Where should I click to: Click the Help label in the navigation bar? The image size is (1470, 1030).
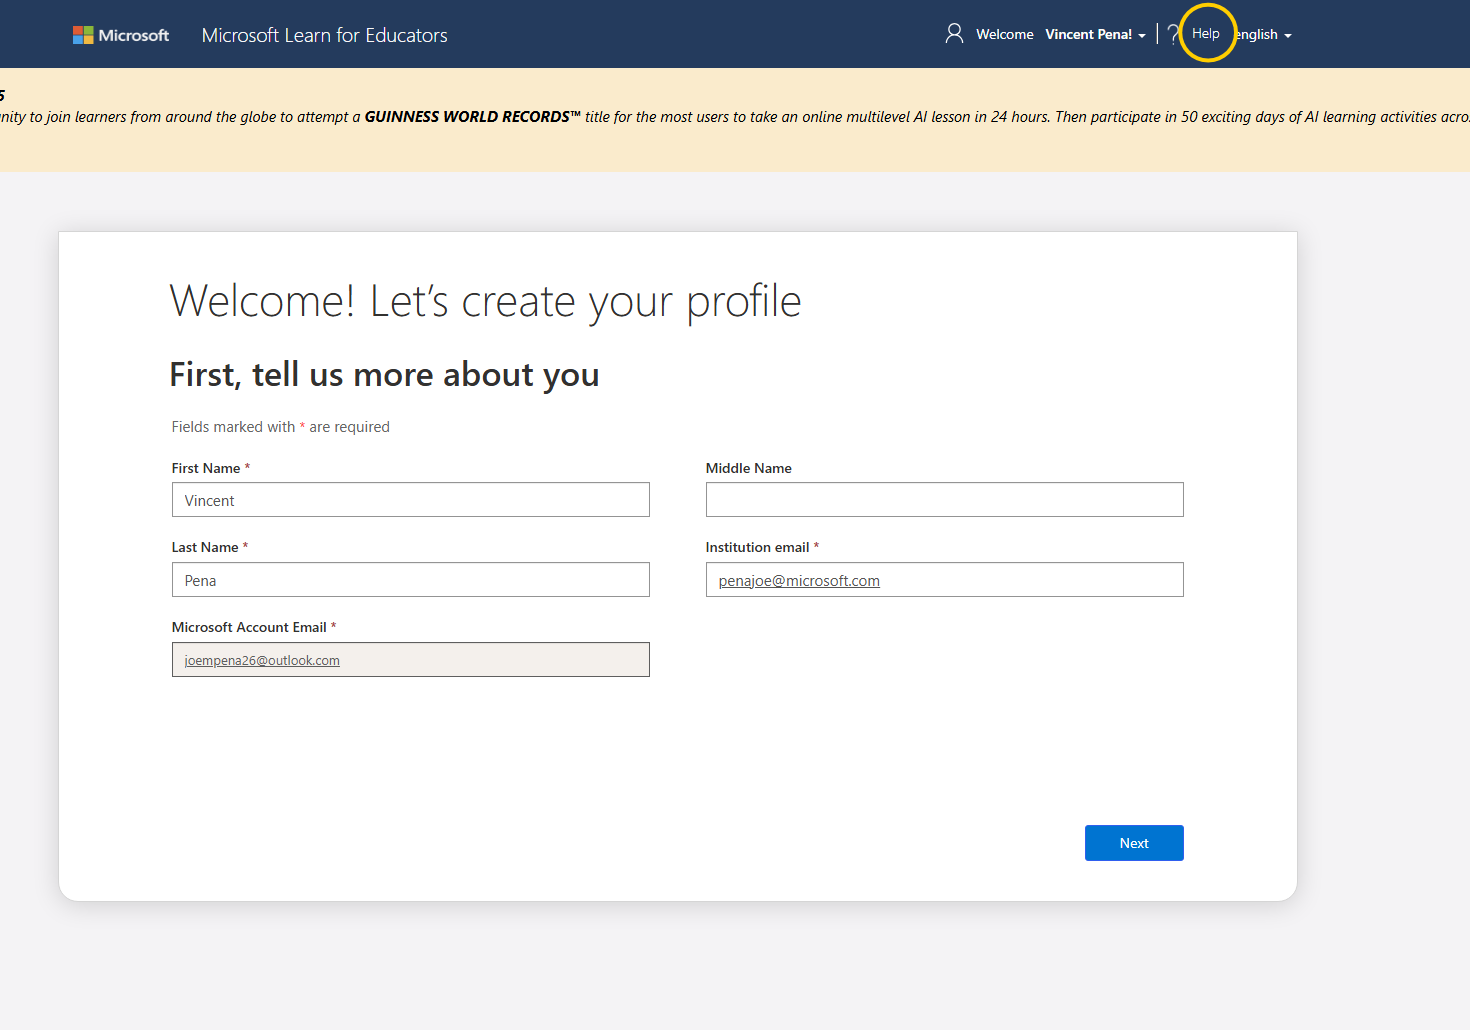coord(1205,32)
